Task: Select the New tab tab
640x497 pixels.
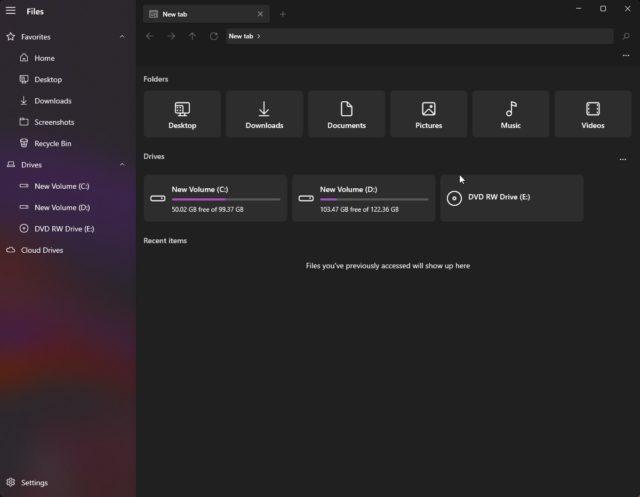Action: (206, 14)
